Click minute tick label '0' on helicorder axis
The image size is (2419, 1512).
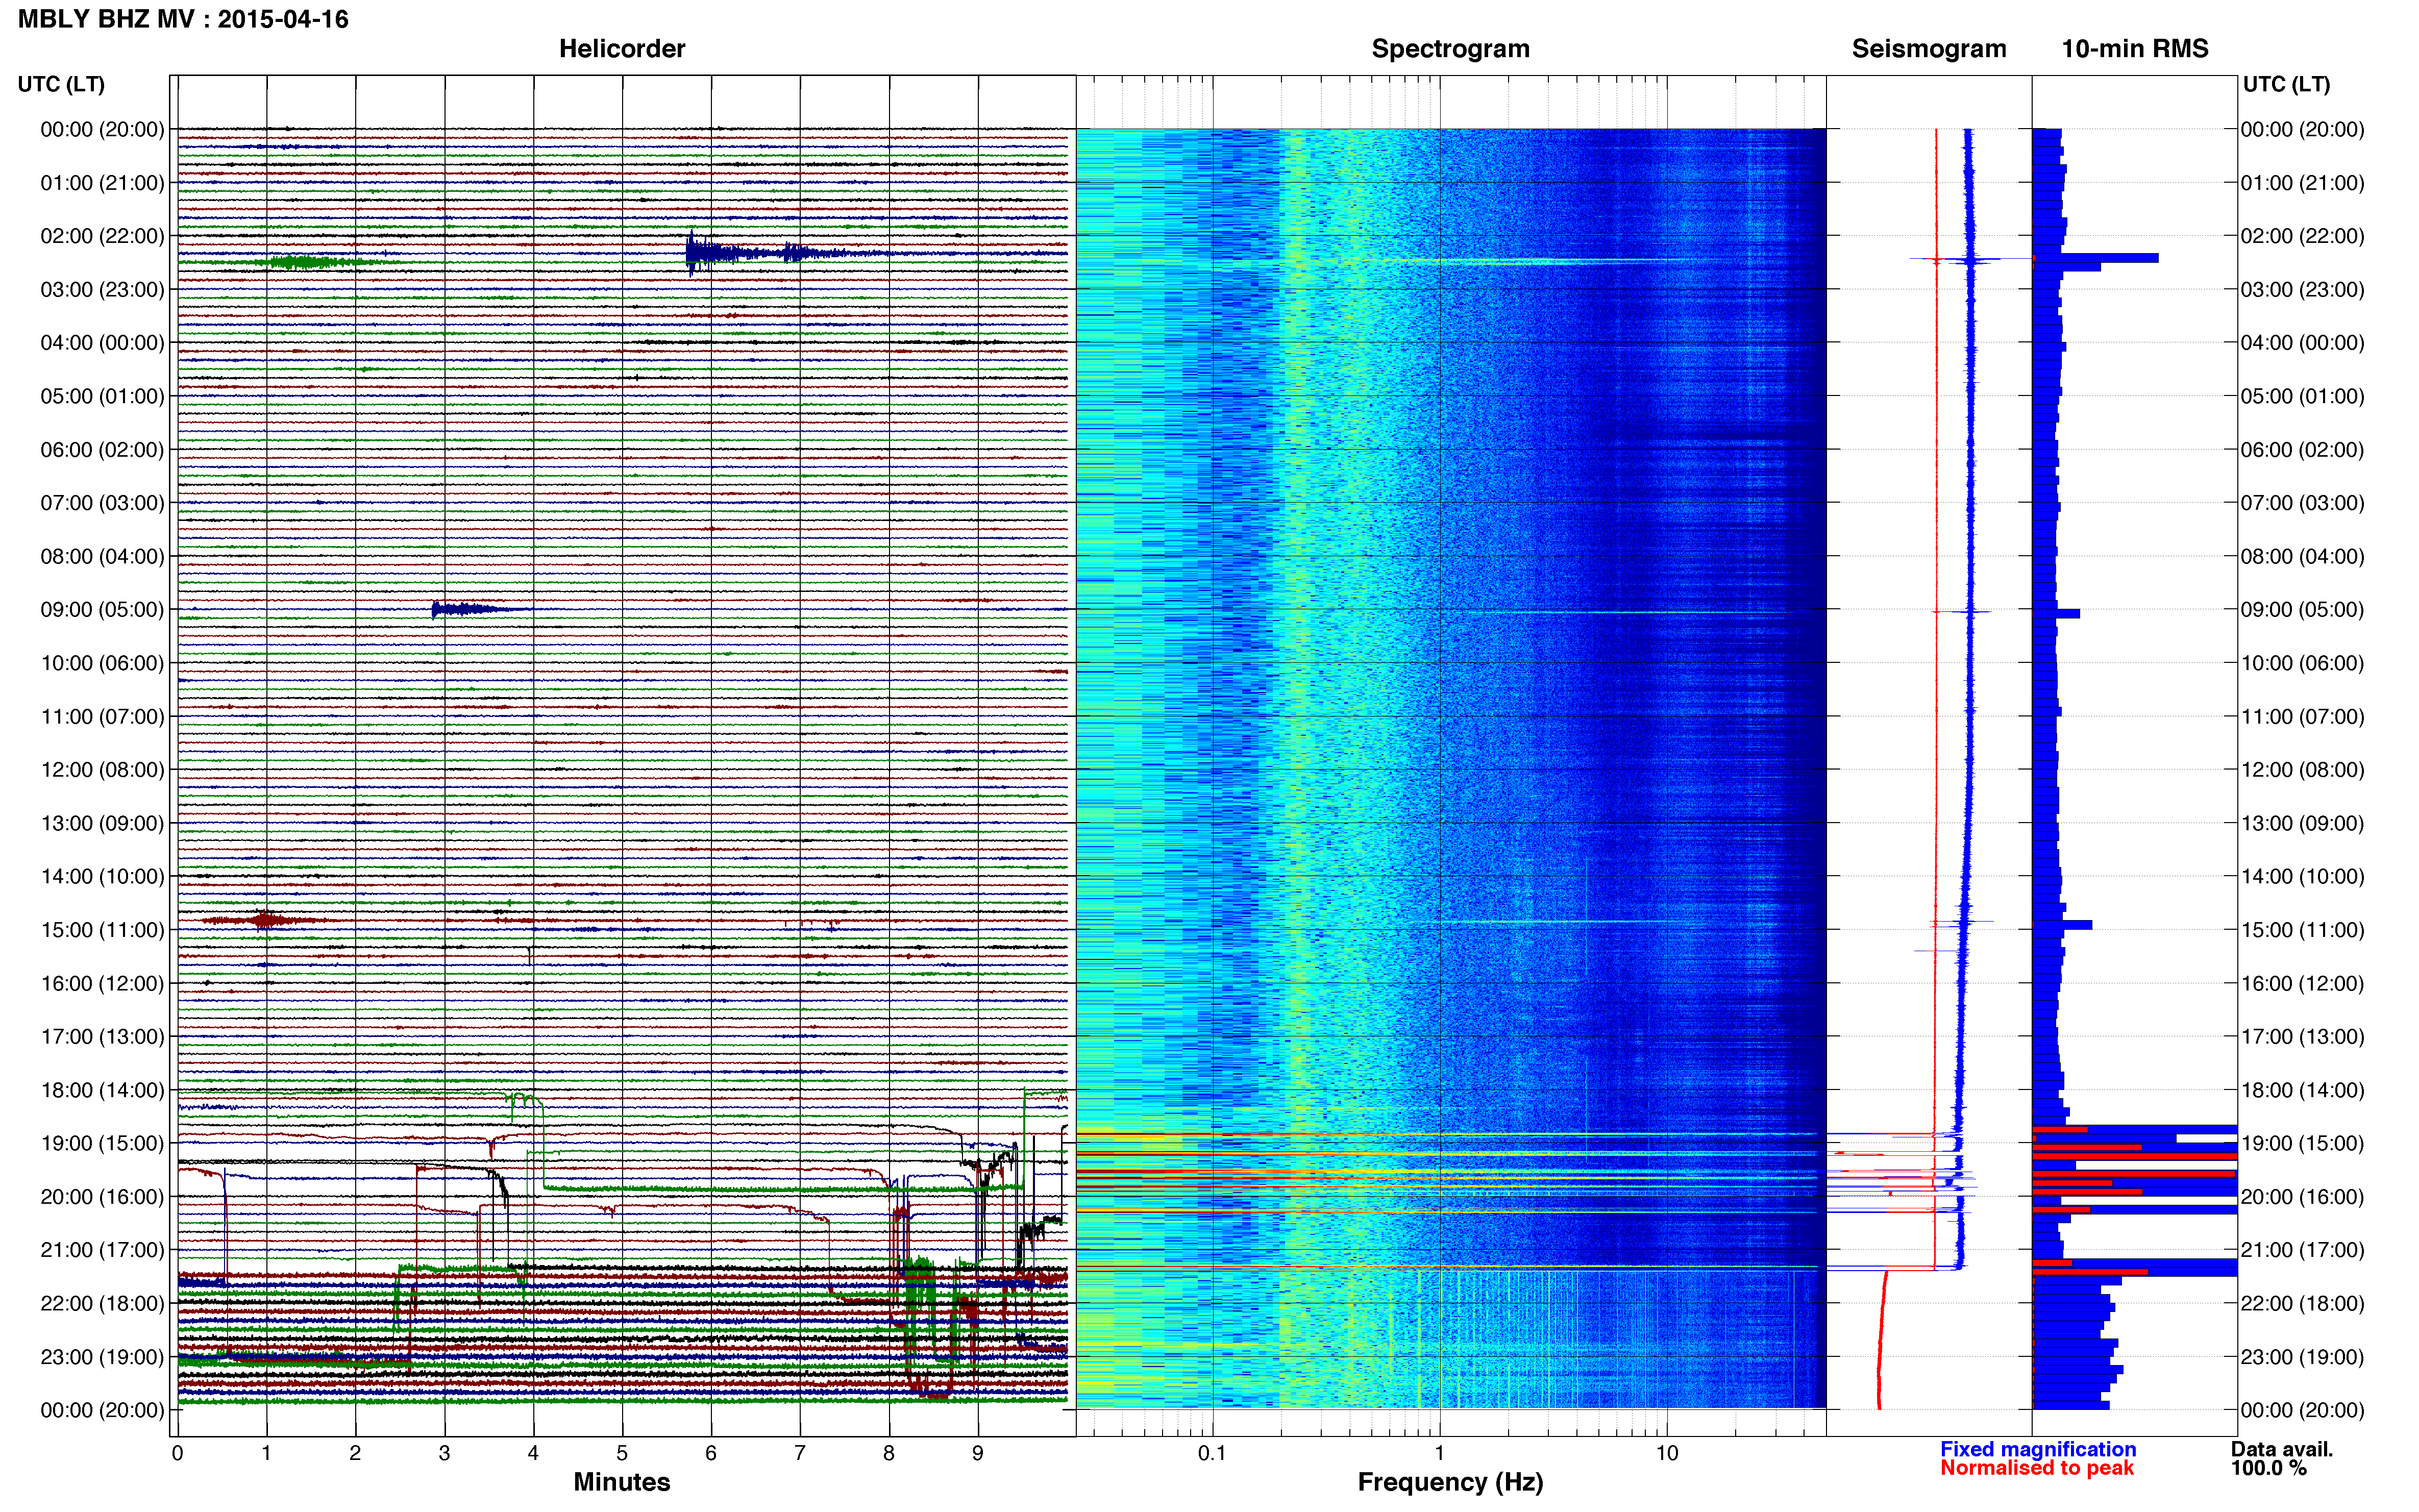pos(177,1453)
